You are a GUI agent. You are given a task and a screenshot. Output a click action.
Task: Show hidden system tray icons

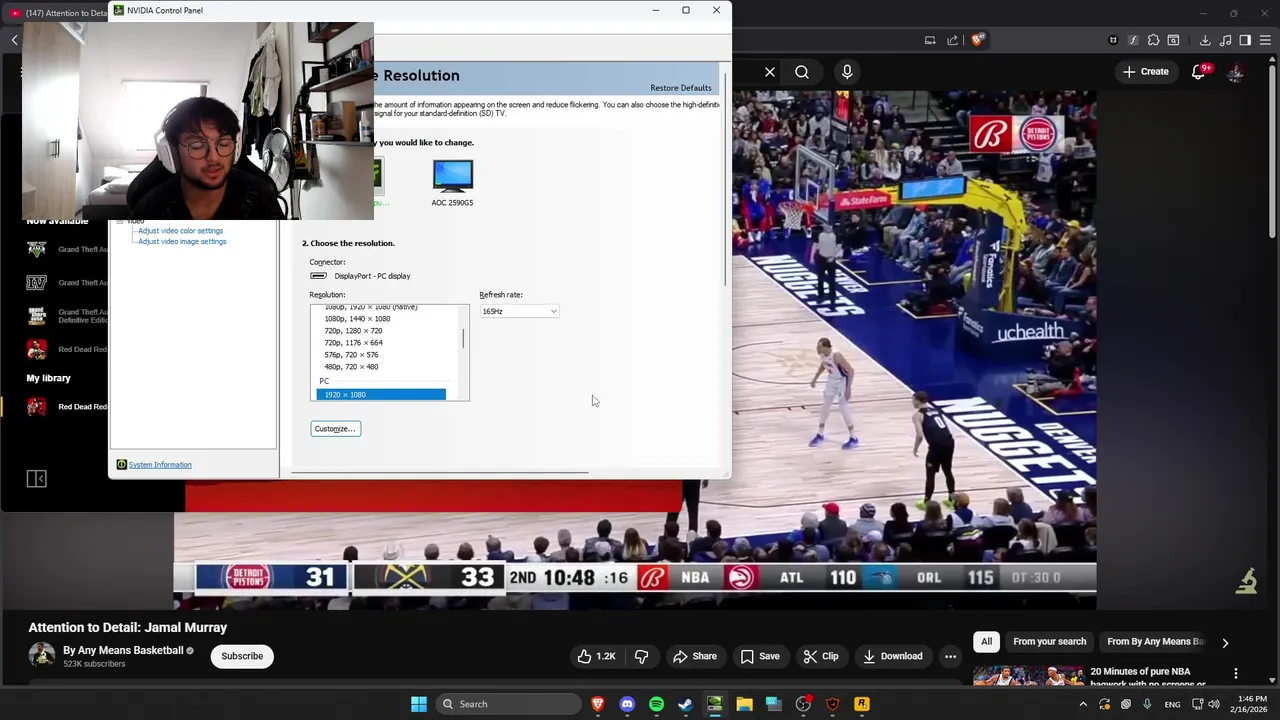pyautogui.click(x=1082, y=704)
